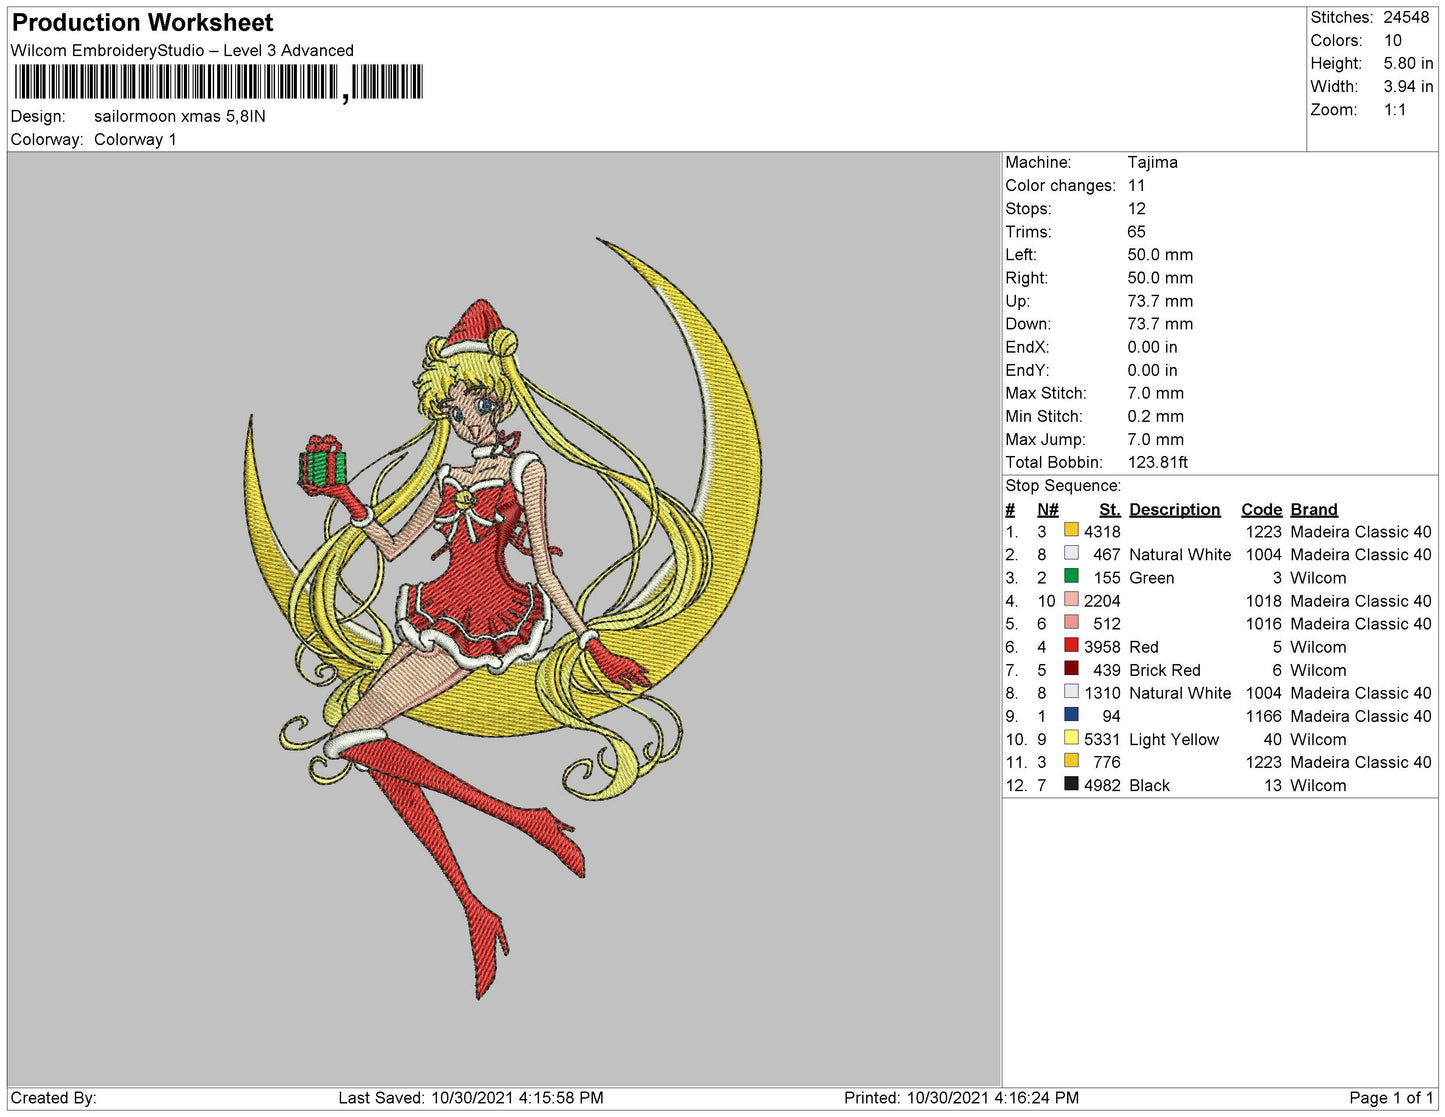Click the Max Stitch value 7.0 mm
The height and width of the screenshot is (1117, 1445).
click(1156, 393)
